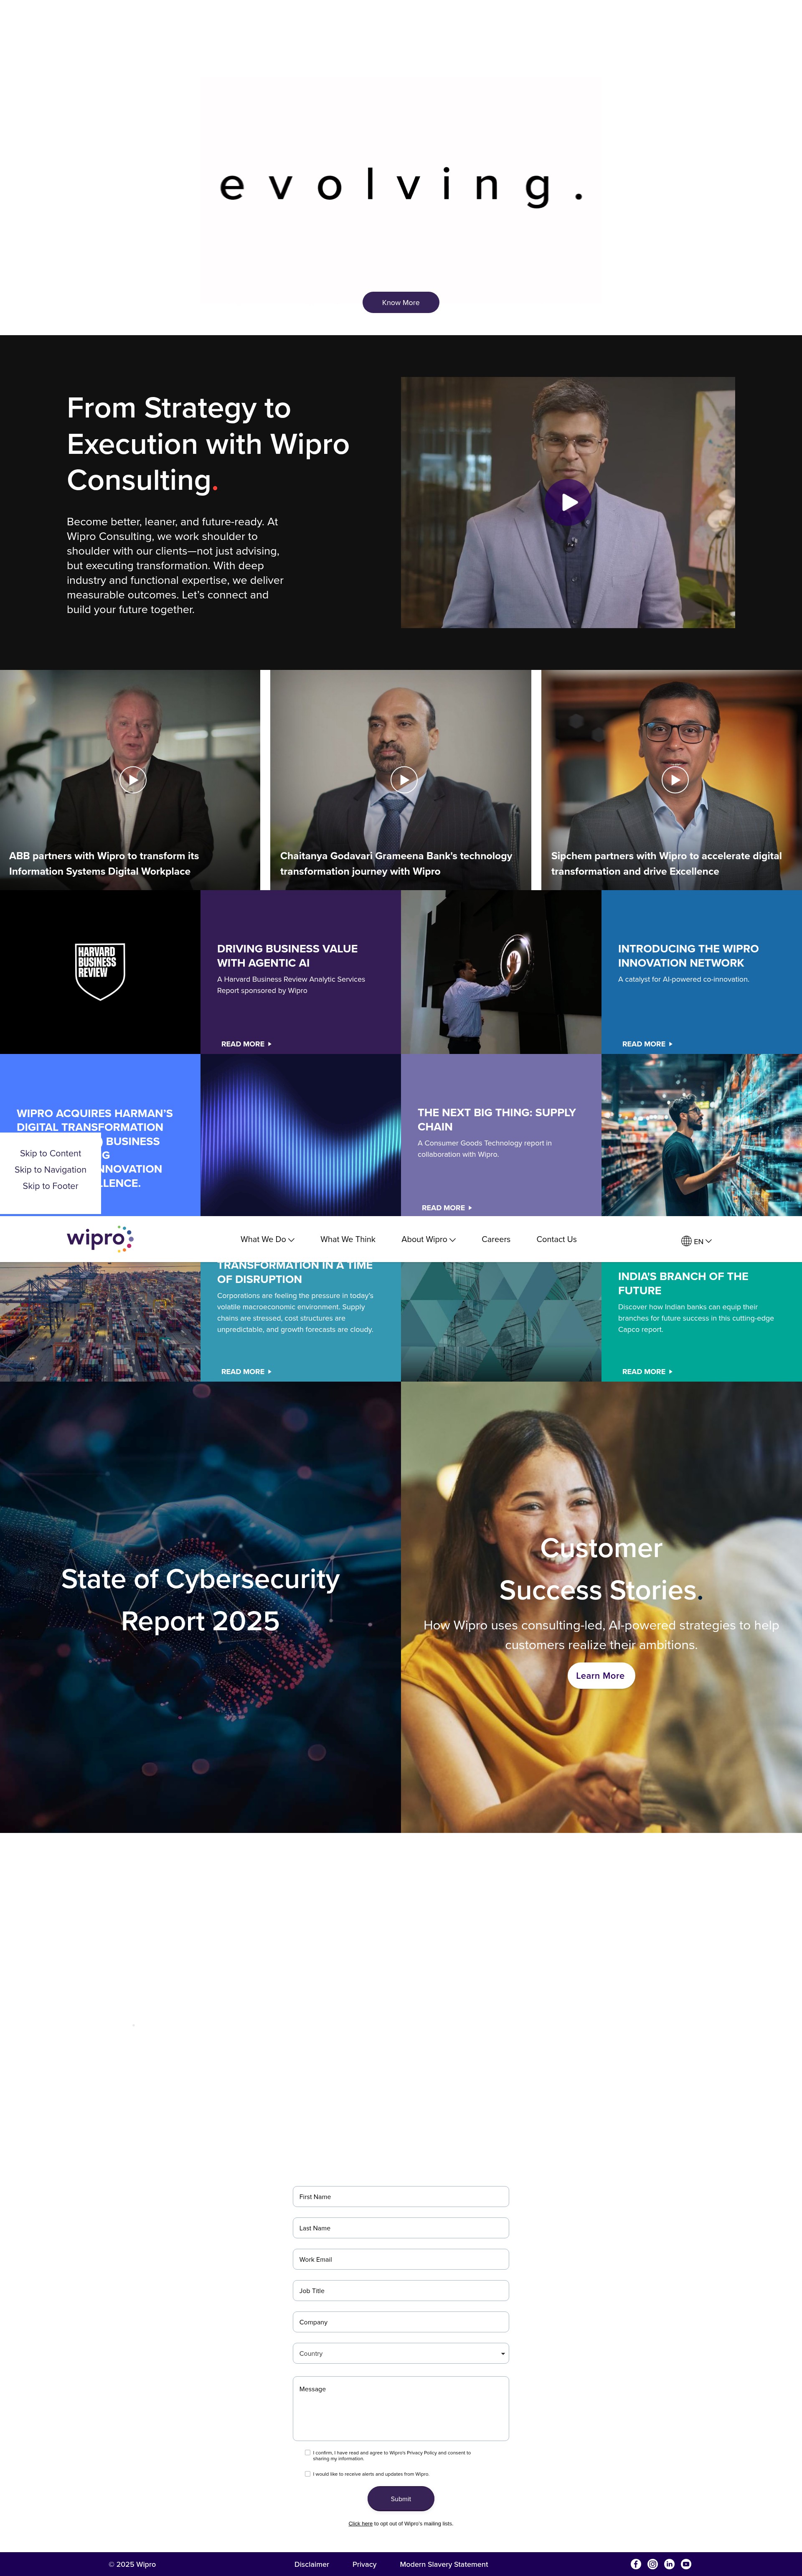Open the Modern Slavery Statement link
The image size is (802, 2576).
[x=444, y=2564]
